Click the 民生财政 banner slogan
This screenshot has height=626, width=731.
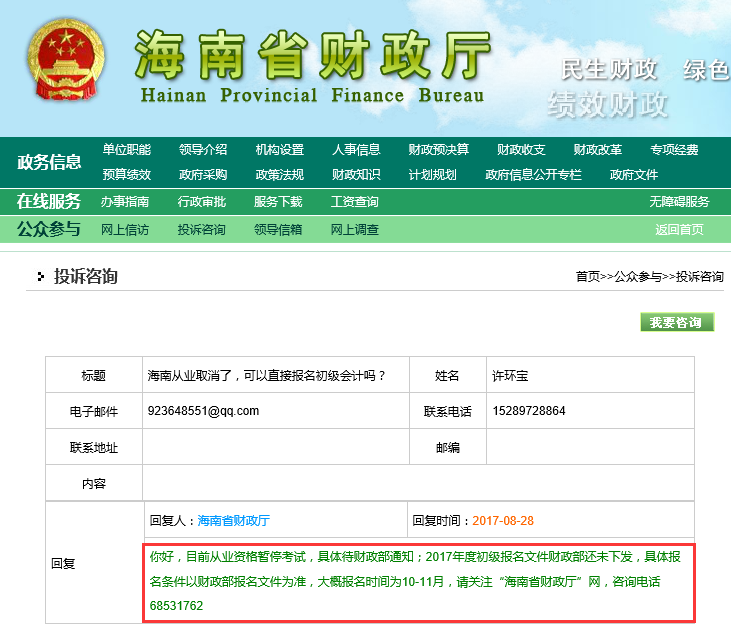(x=608, y=69)
